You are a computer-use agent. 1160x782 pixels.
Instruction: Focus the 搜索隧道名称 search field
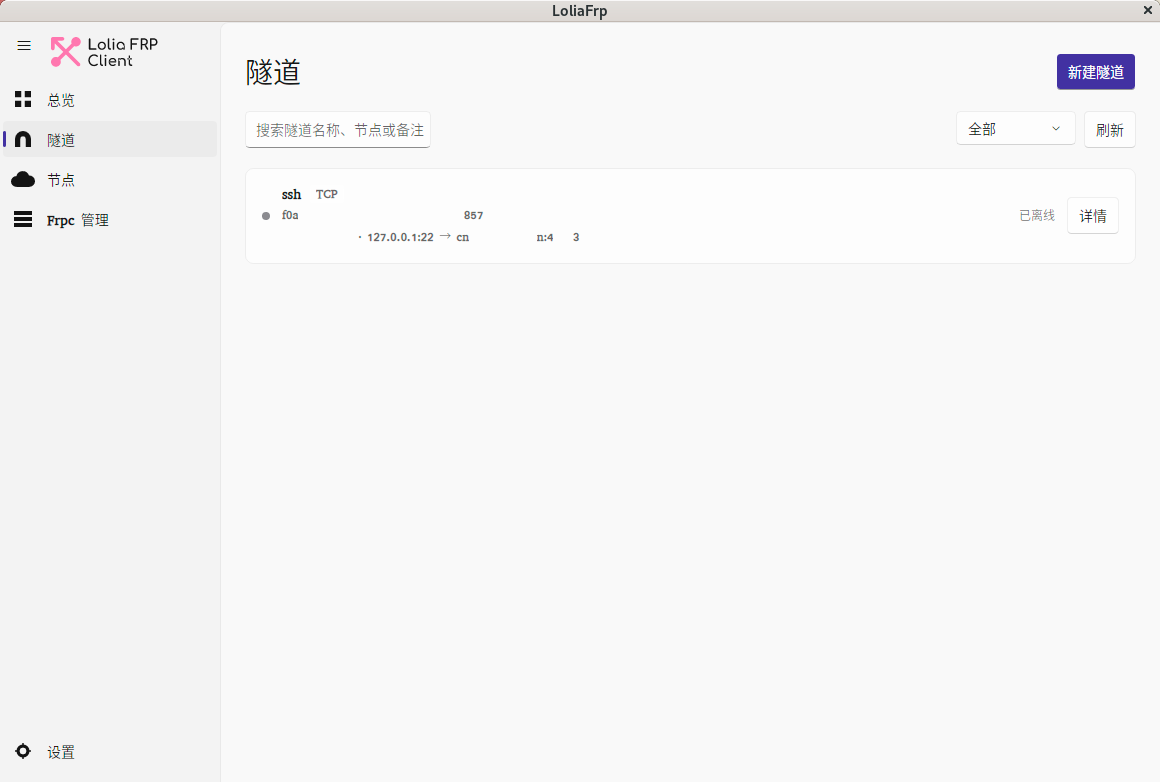tap(338, 130)
